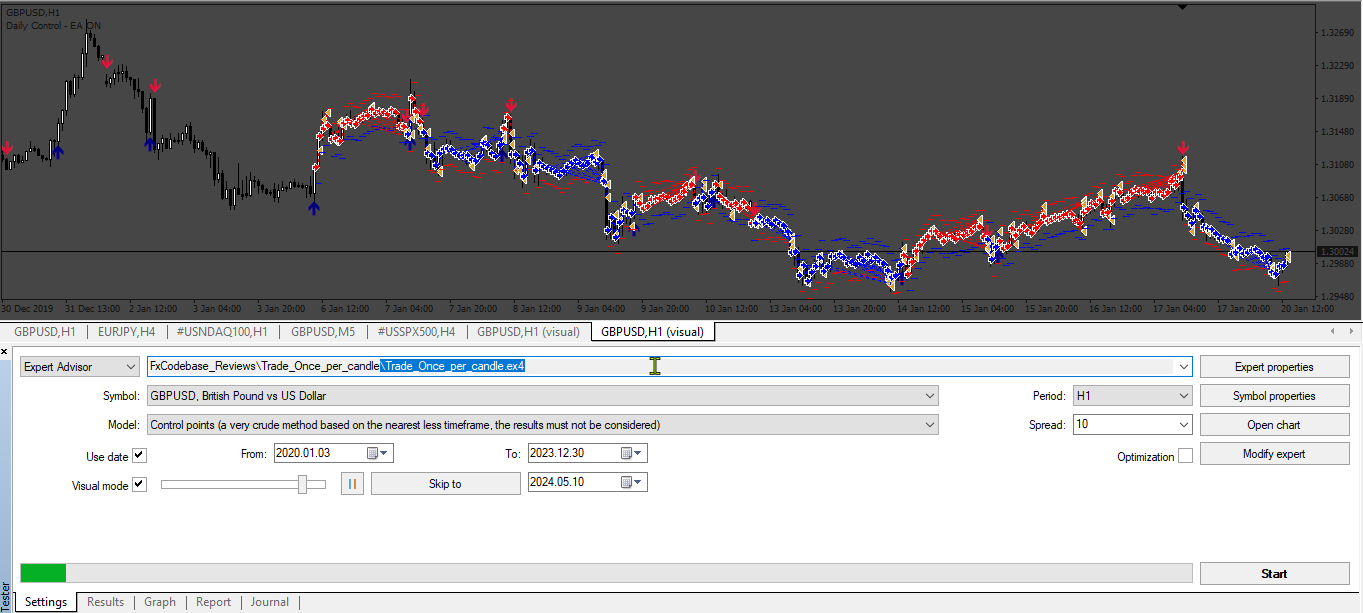Click the Expert properties button
This screenshot has height=613, width=1363.
[1274, 367]
